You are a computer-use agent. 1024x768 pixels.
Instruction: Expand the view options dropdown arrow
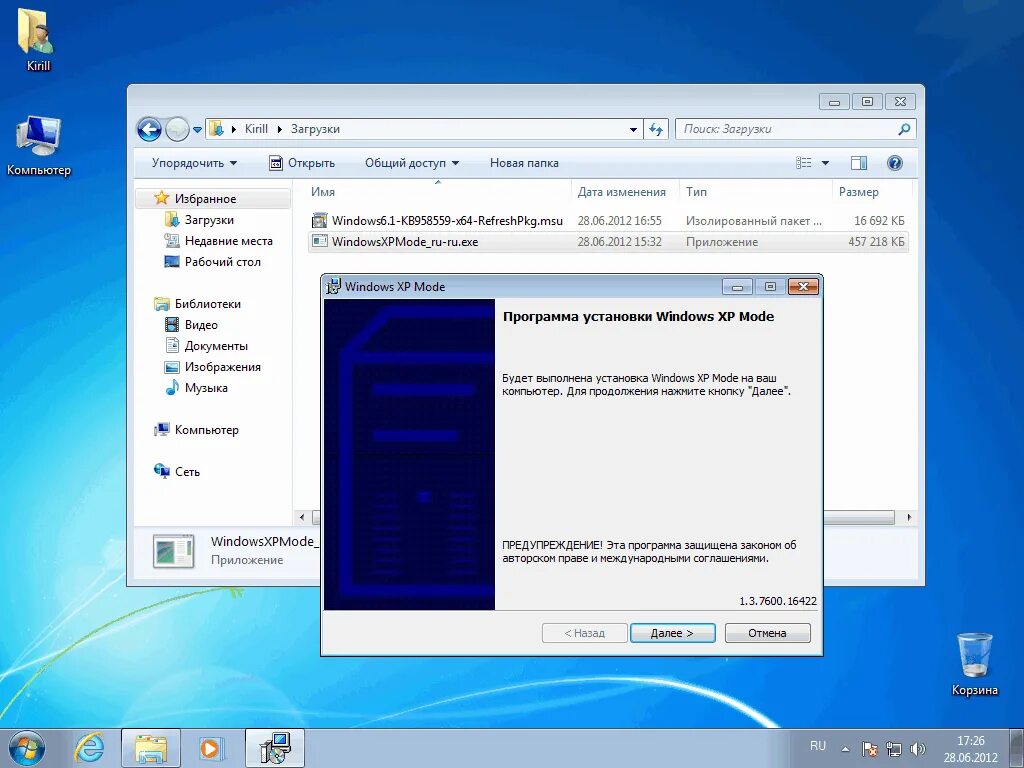825,163
